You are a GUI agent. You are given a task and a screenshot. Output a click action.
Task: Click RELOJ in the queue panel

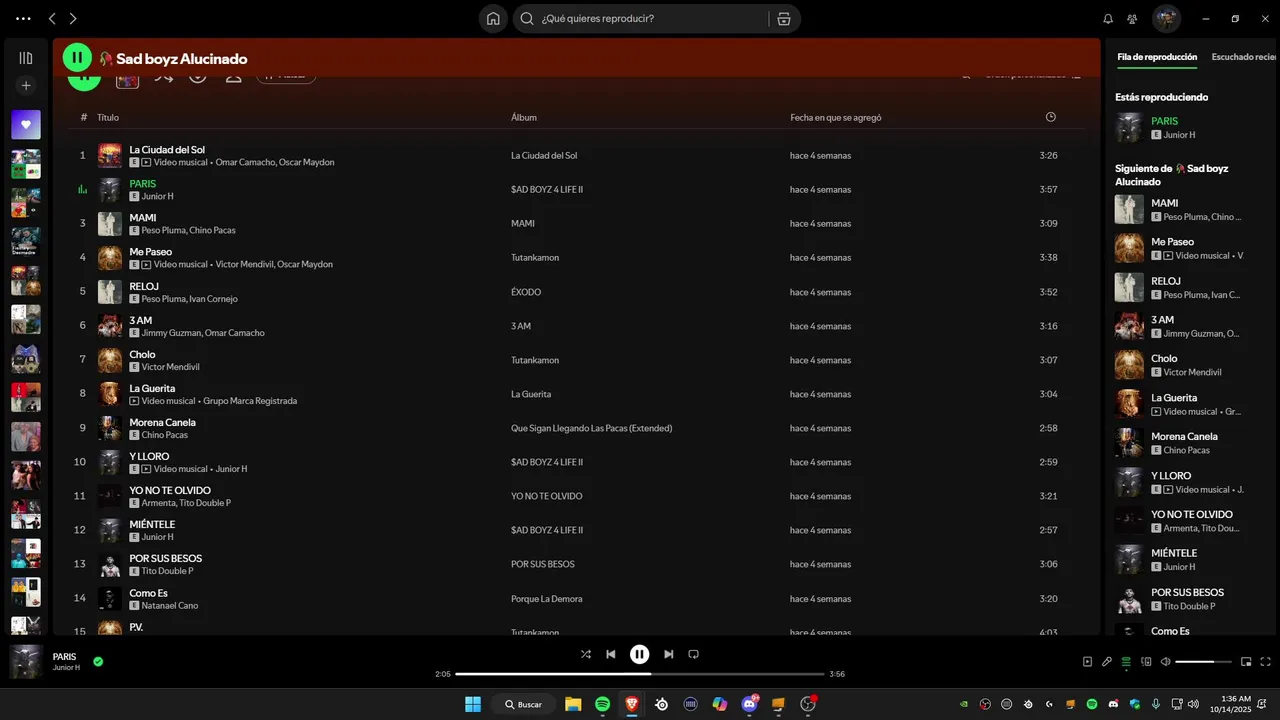point(1166,281)
